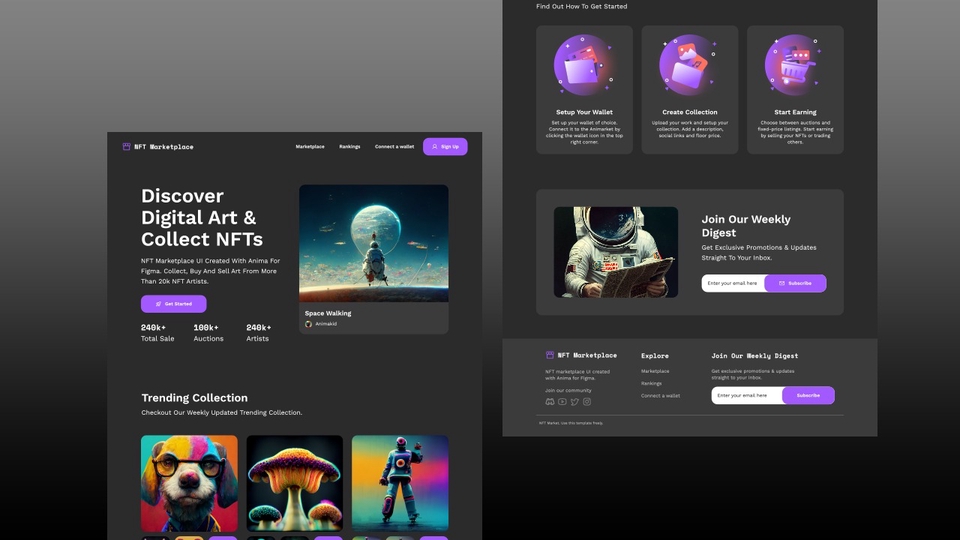Open the Space Walking NFT image
This screenshot has width=960, height=540.
pyautogui.click(x=373, y=243)
